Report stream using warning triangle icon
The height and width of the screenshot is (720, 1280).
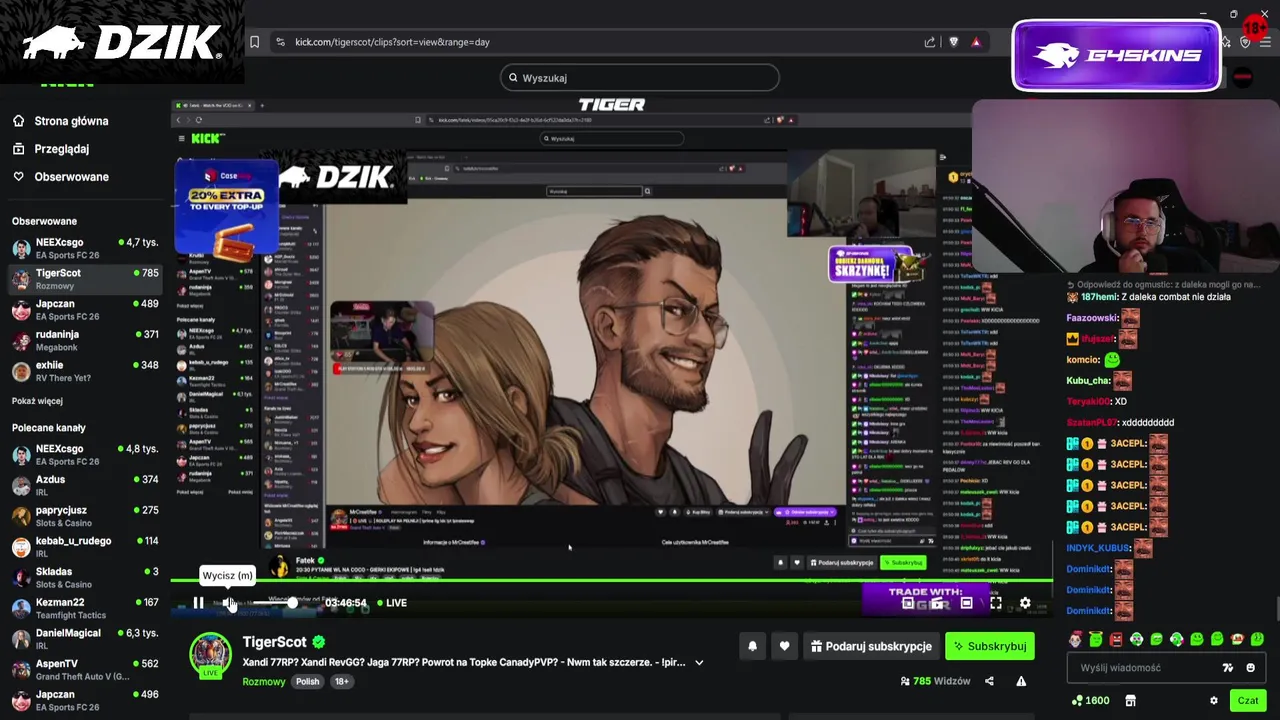tap(1021, 681)
